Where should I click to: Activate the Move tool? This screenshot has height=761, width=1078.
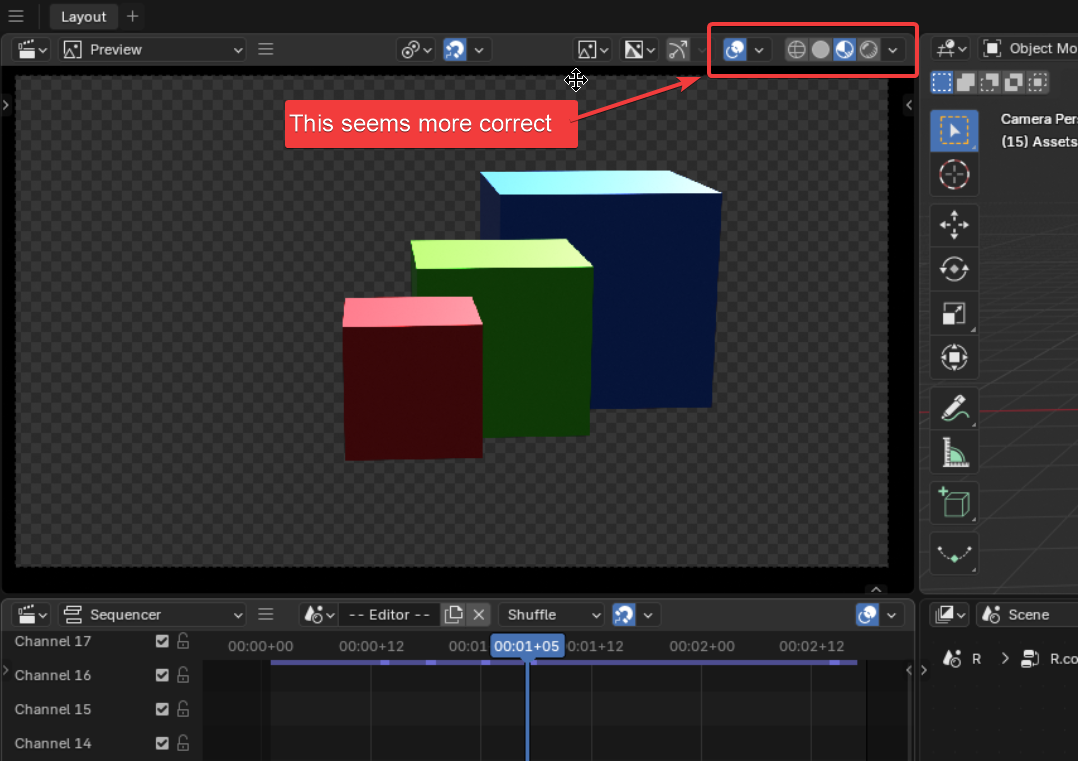(x=954, y=225)
